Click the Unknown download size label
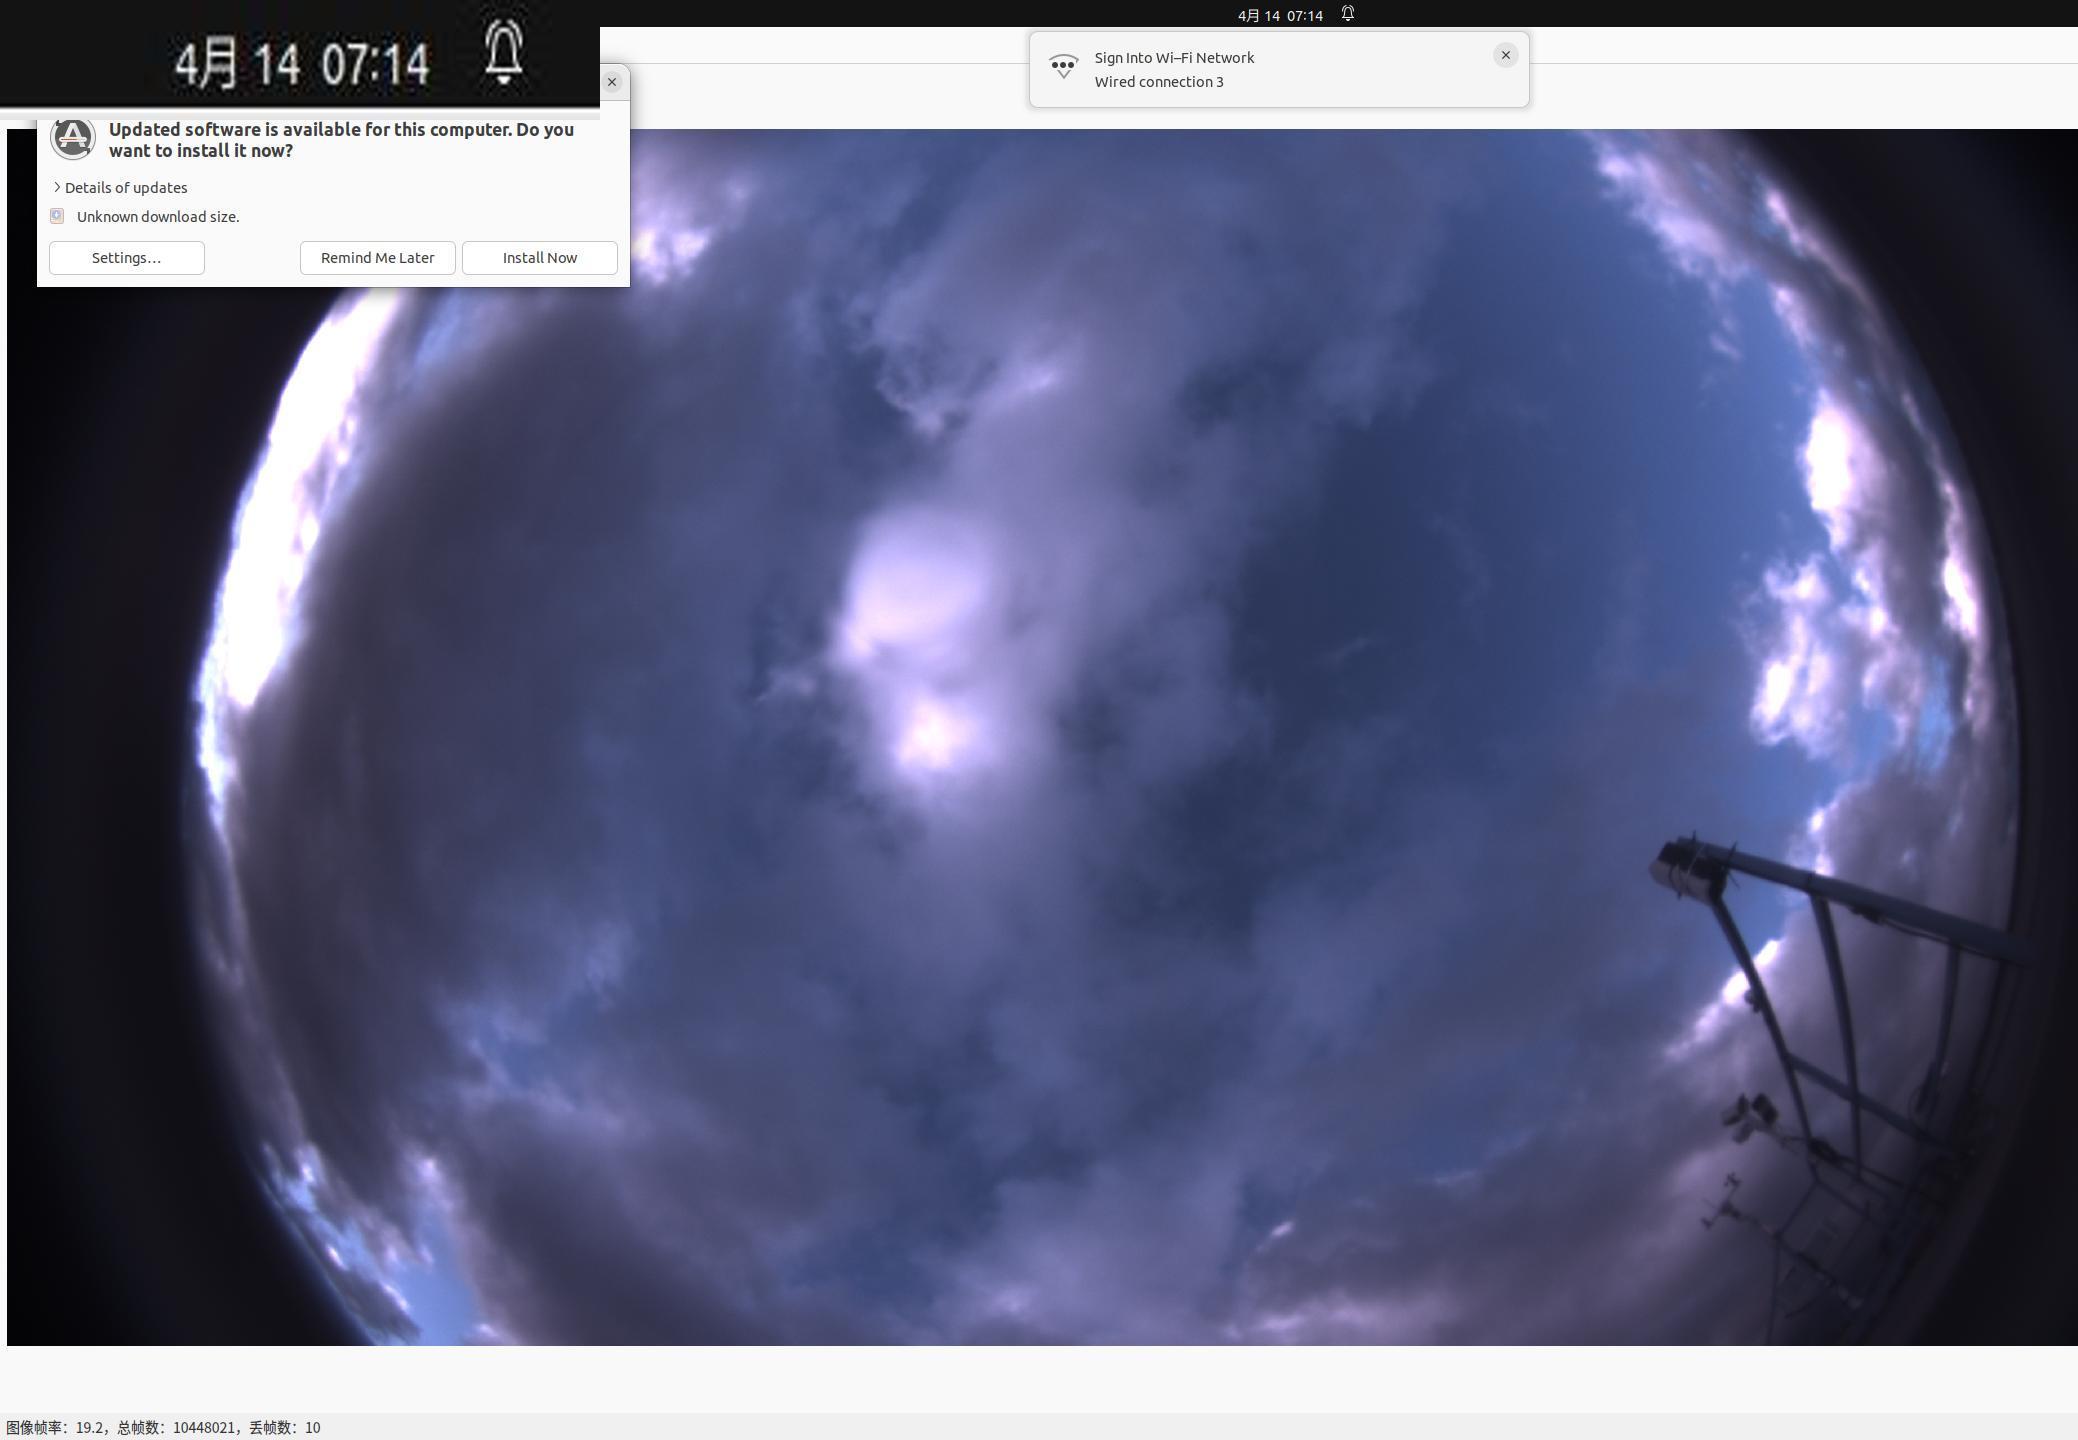 coord(158,217)
